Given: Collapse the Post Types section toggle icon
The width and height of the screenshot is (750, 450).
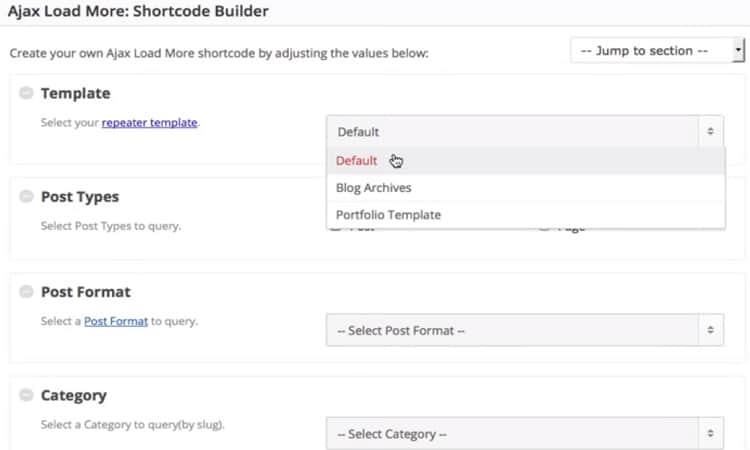Looking at the screenshot, I should coord(26,196).
